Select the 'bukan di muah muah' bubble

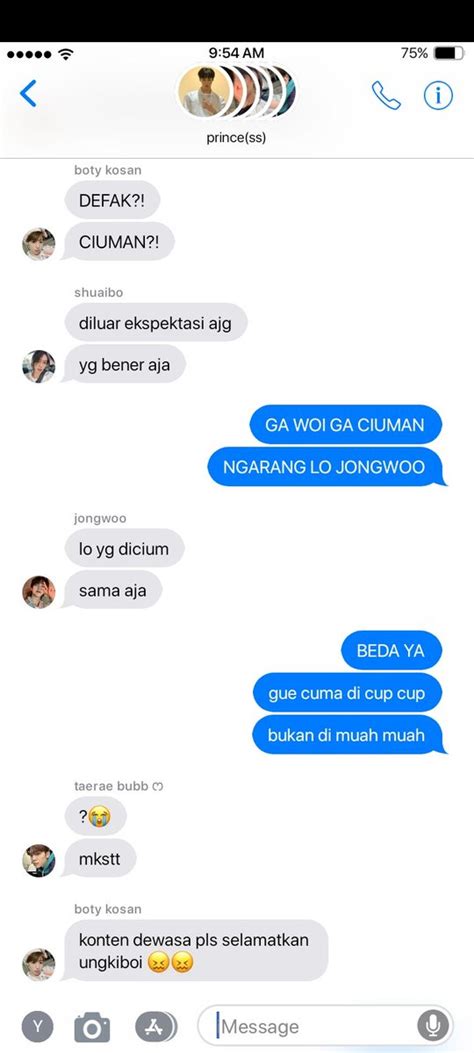click(348, 735)
